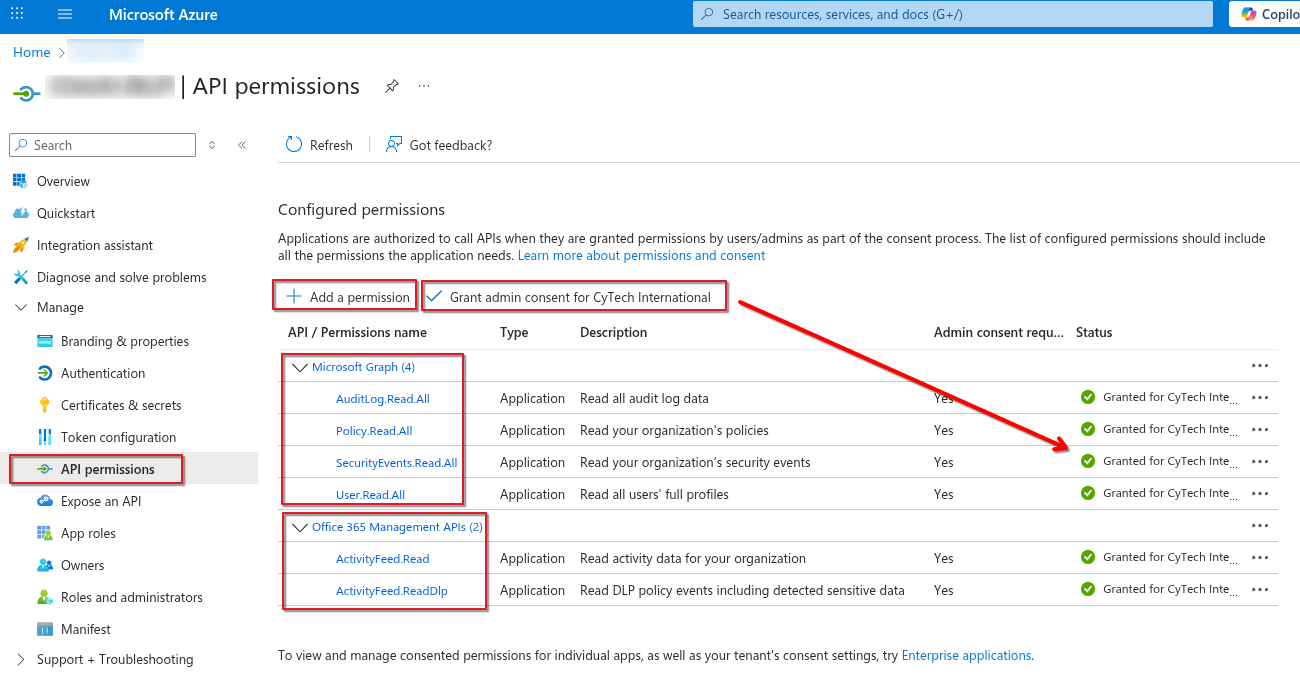
Task: Open Token configuration menu item
Action: pyautogui.click(x=118, y=437)
